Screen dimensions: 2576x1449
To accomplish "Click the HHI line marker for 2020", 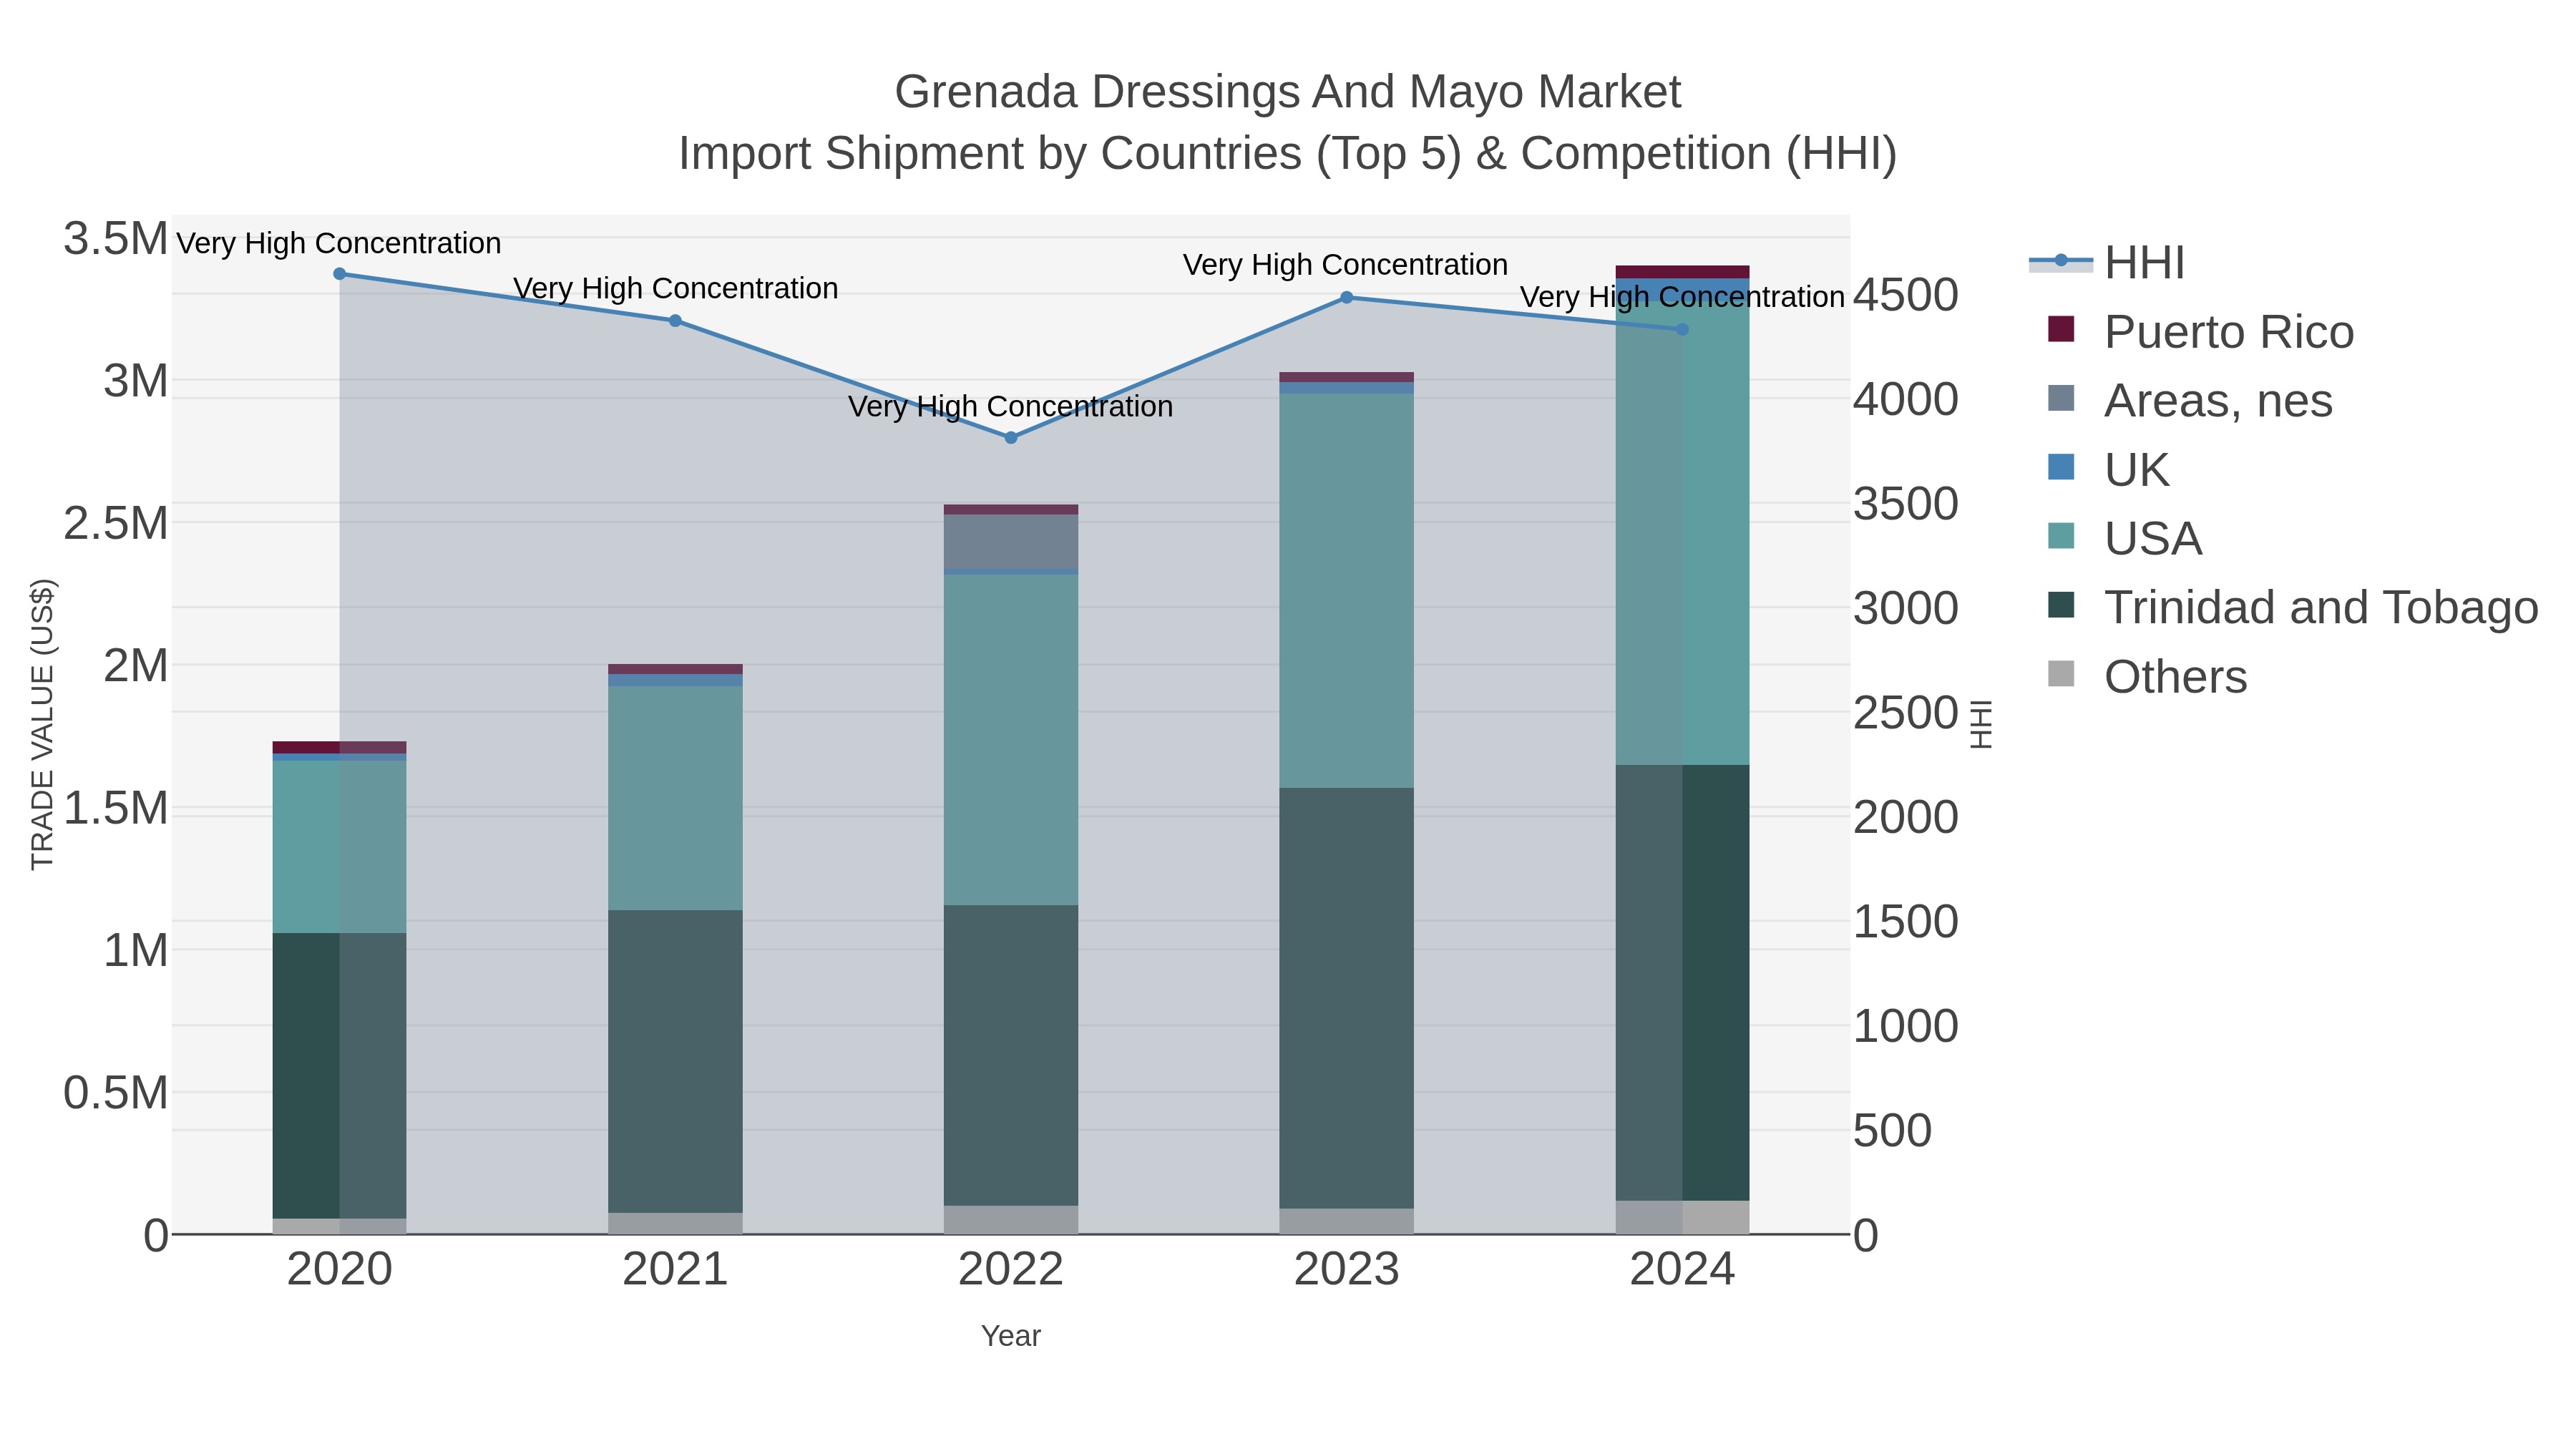I will point(339,274).
